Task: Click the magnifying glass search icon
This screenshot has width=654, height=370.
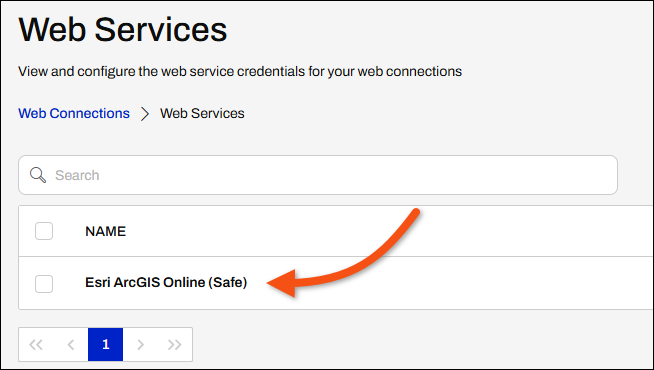Action: [x=38, y=175]
